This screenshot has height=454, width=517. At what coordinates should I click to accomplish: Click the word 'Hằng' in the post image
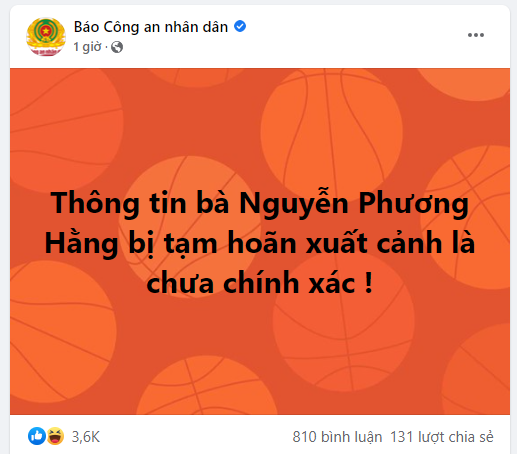(81, 242)
